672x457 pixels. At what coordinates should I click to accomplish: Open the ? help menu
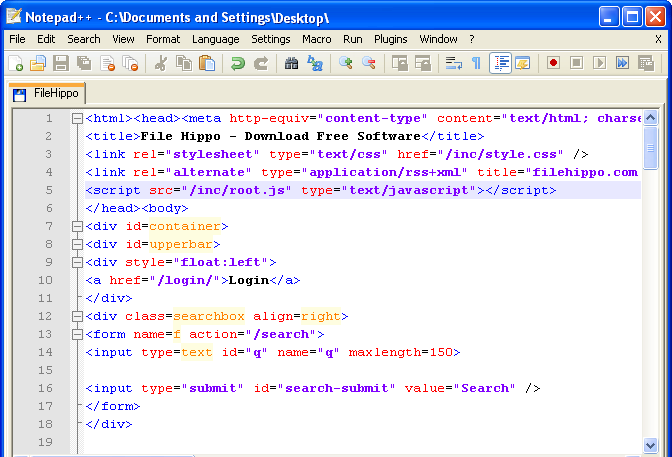pos(471,39)
